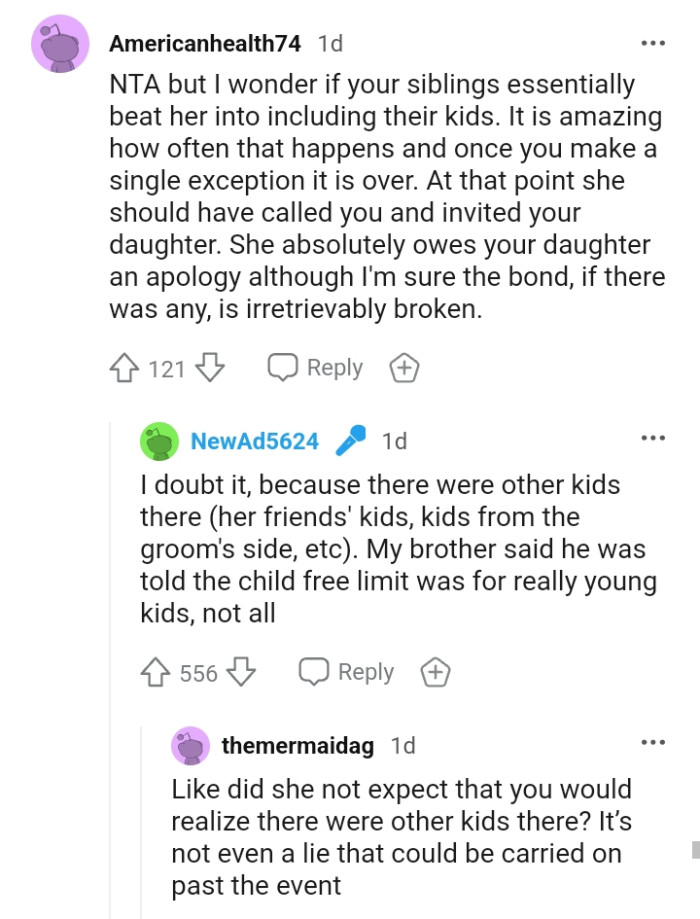Image resolution: width=700 pixels, height=919 pixels.
Task: Click Reply under NewAd5624's comment
Action: [x=366, y=673]
